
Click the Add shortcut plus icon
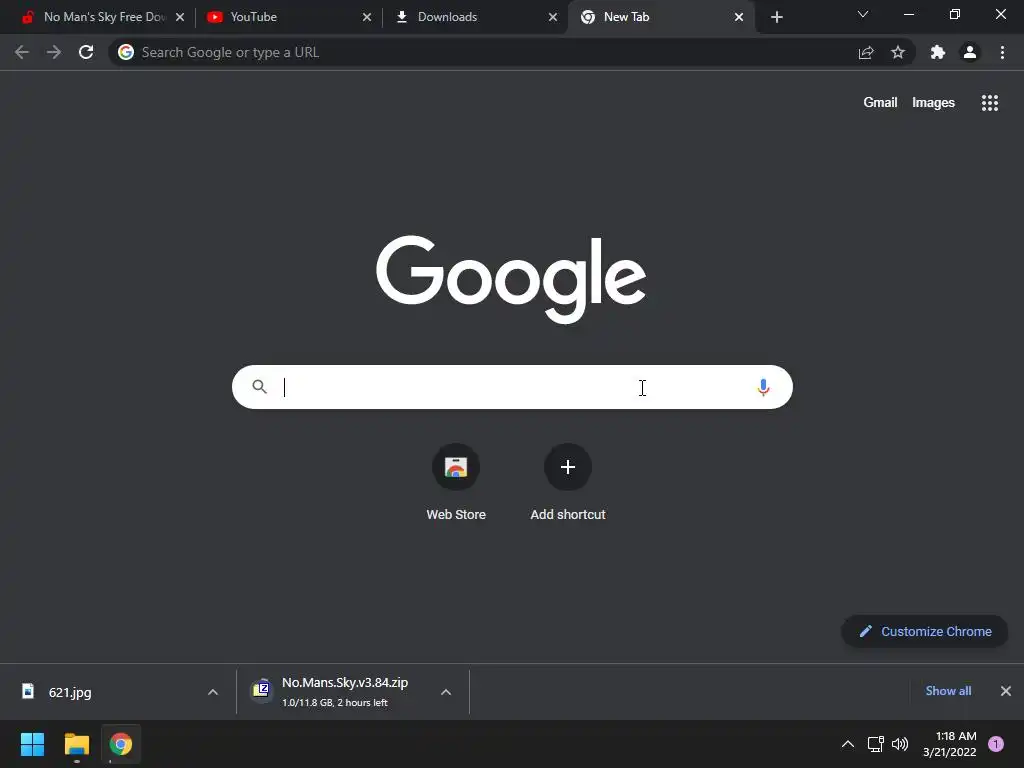[x=568, y=467]
